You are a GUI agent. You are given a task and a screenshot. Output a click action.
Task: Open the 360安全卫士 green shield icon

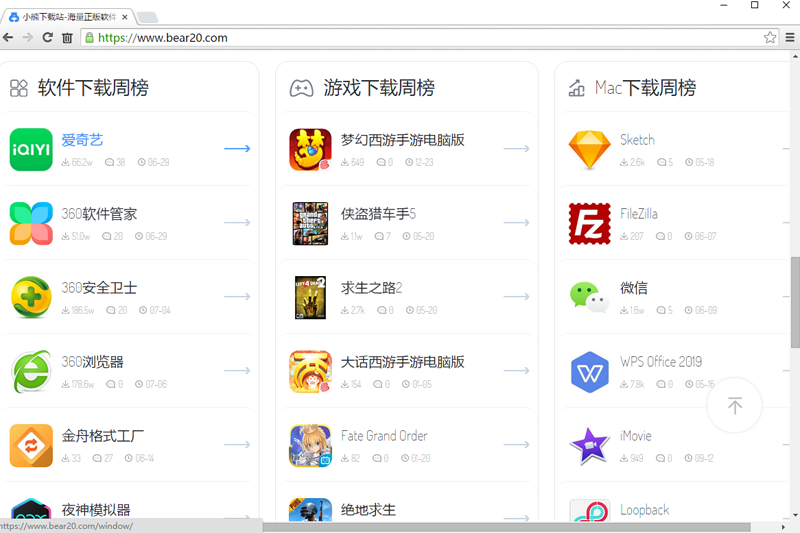point(31,297)
